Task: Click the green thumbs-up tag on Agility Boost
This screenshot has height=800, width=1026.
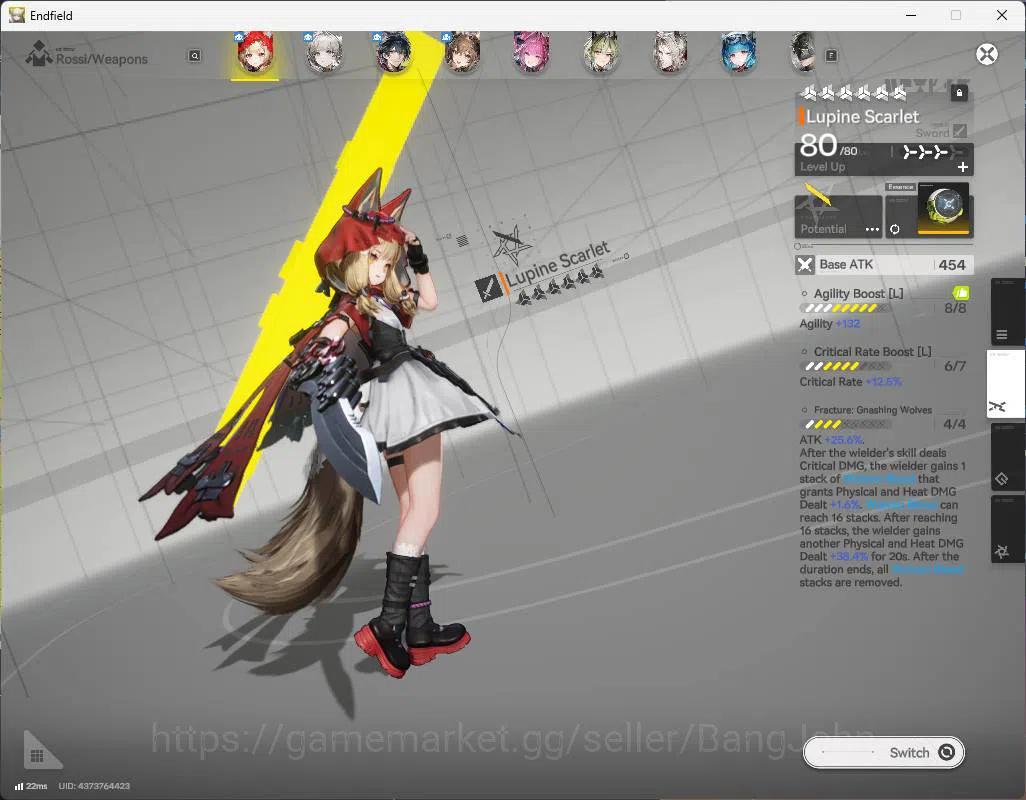Action: click(961, 292)
